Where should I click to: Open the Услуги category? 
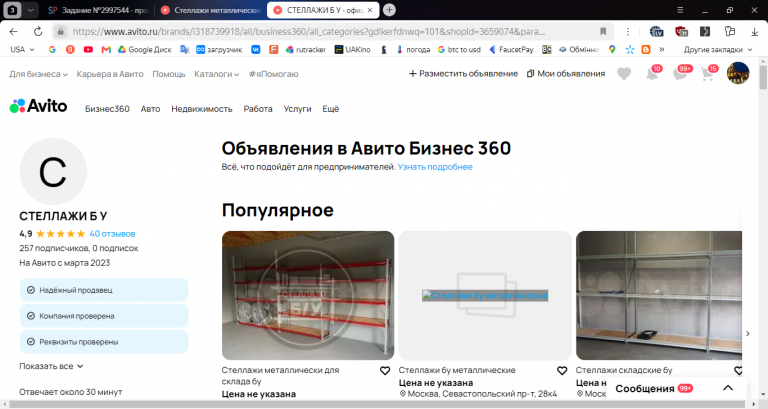[297, 109]
